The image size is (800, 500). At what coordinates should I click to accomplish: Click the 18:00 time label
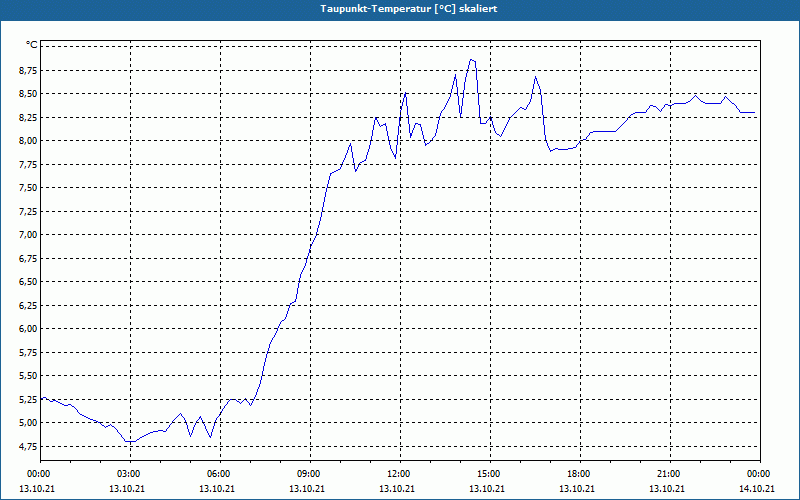[x=580, y=474]
